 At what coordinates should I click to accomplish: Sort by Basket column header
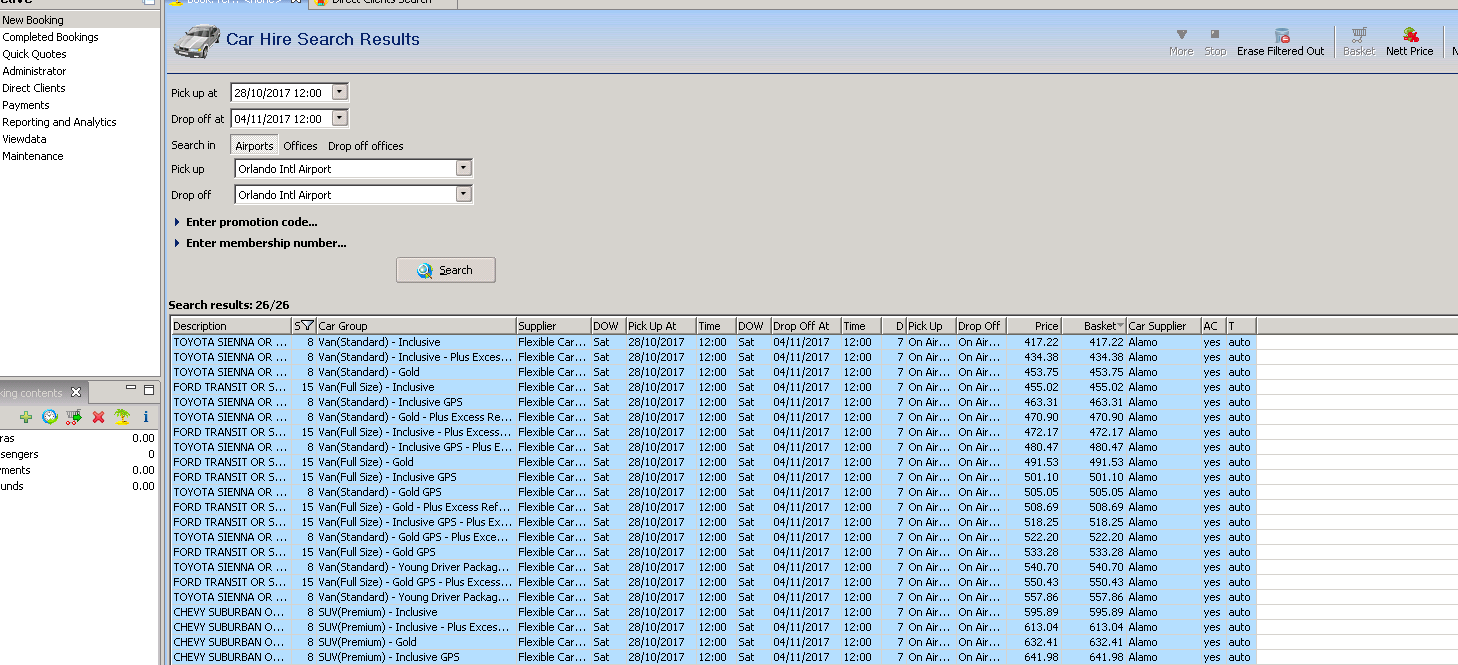1094,326
